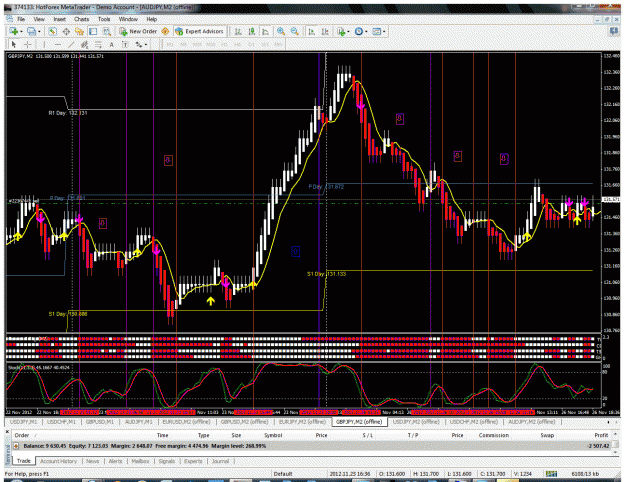Click chart tabs scroll arrows at right
This screenshot has width=625, height=482.
[x=611, y=422]
